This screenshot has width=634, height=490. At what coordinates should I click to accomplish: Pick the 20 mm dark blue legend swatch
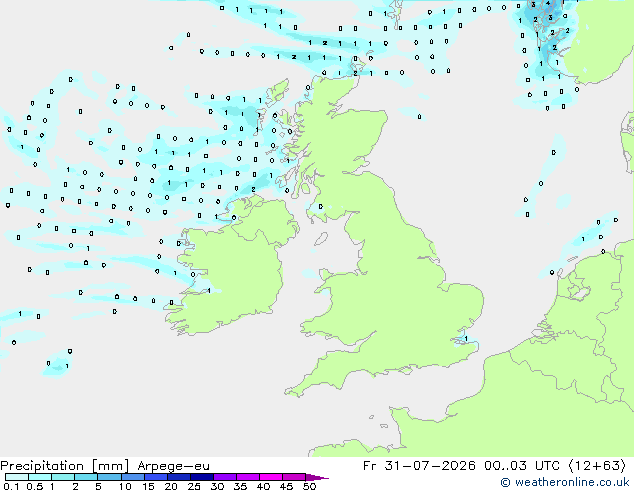point(178,477)
